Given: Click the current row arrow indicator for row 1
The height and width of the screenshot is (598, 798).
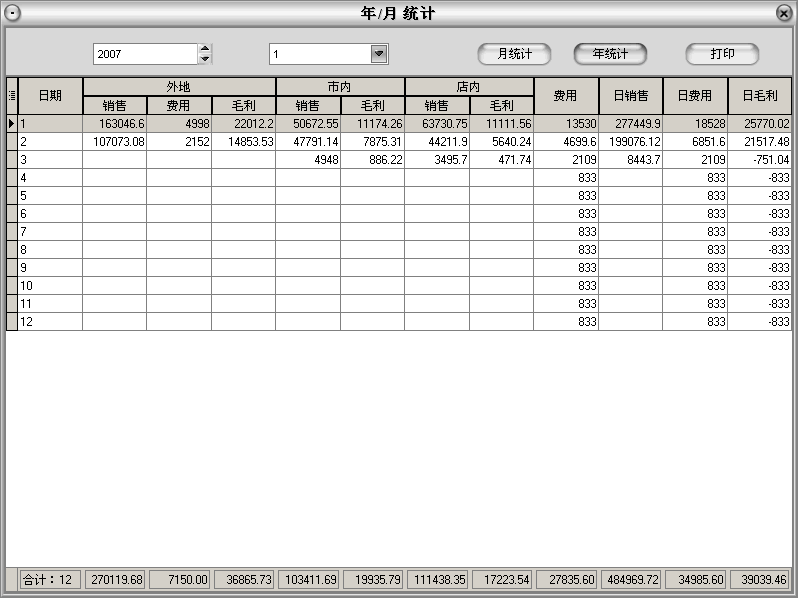Looking at the screenshot, I should [x=12, y=124].
